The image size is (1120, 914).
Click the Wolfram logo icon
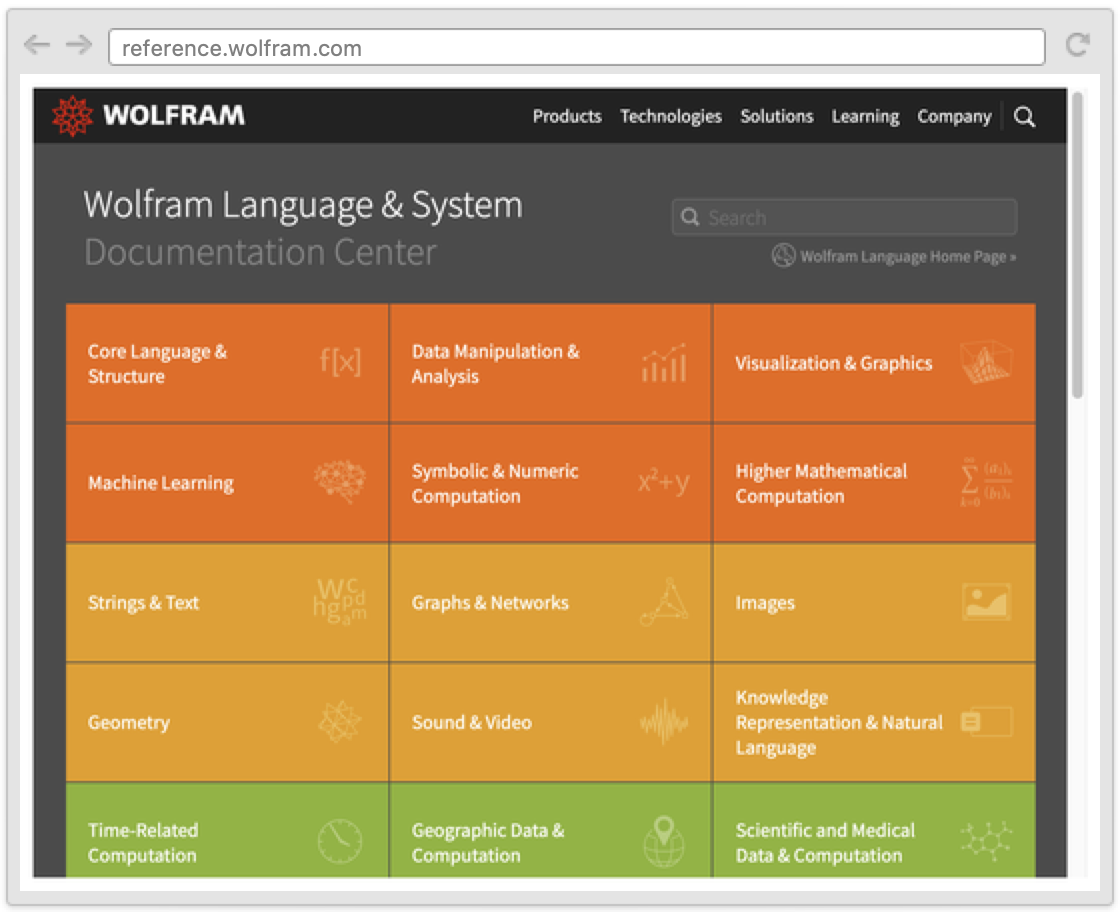(x=72, y=116)
